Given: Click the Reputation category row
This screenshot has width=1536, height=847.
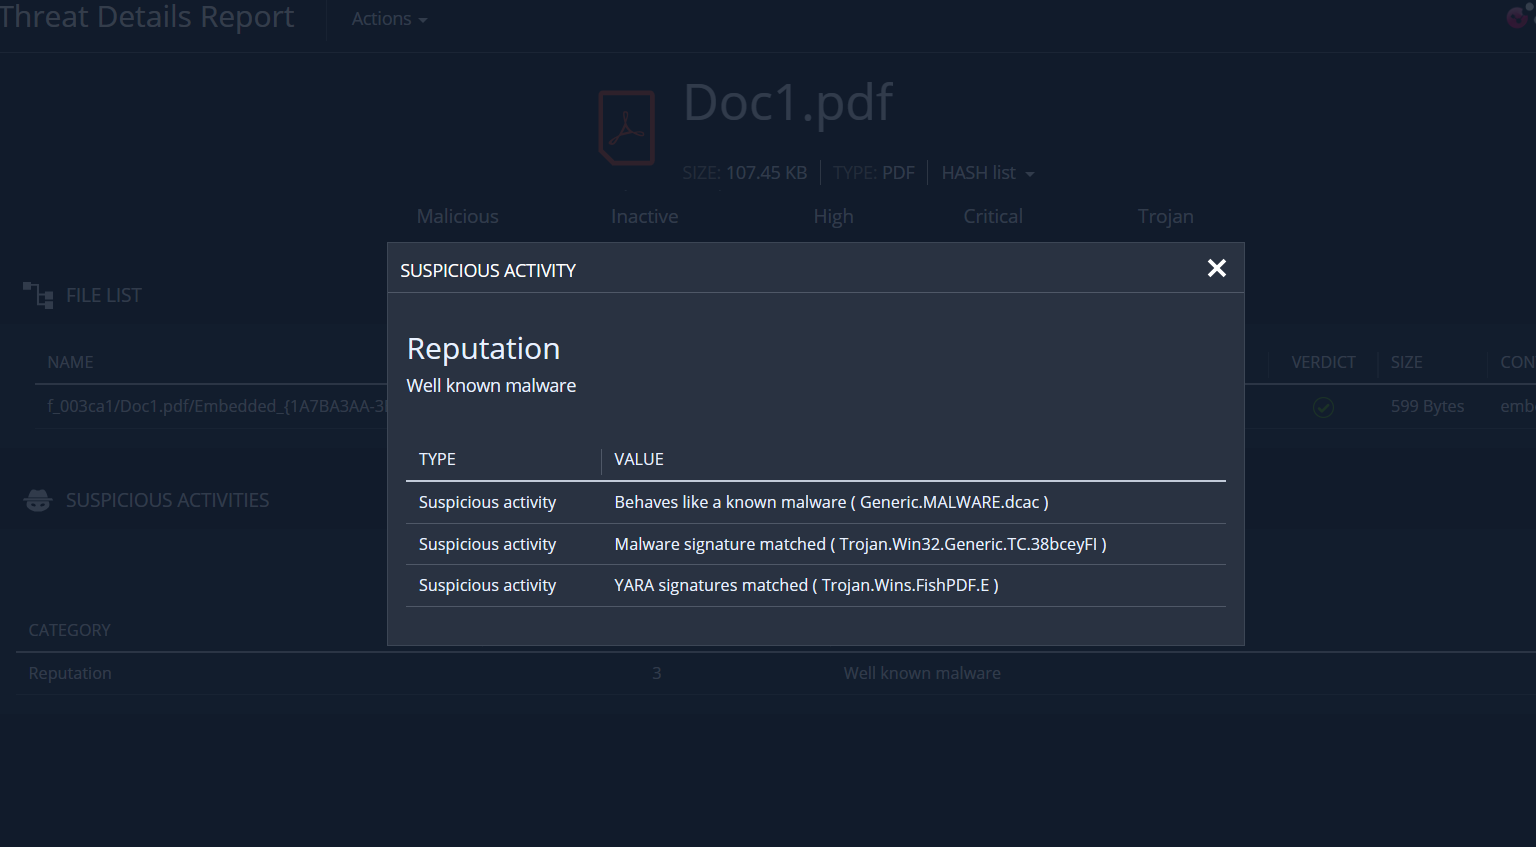Looking at the screenshot, I should [x=70, y=673].
